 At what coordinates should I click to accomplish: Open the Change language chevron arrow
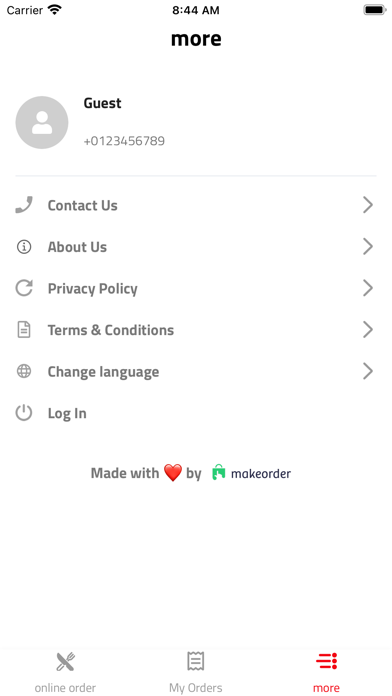click(368, 371)
